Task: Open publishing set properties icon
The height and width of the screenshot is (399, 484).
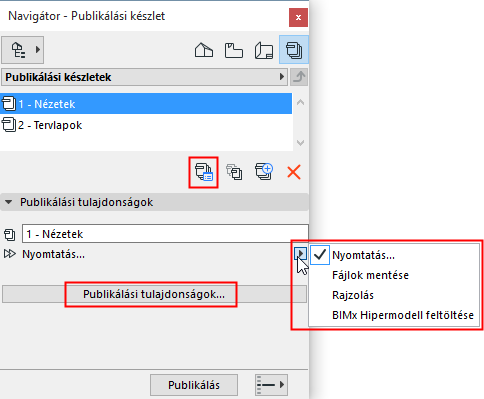Action: pos(203,172)
